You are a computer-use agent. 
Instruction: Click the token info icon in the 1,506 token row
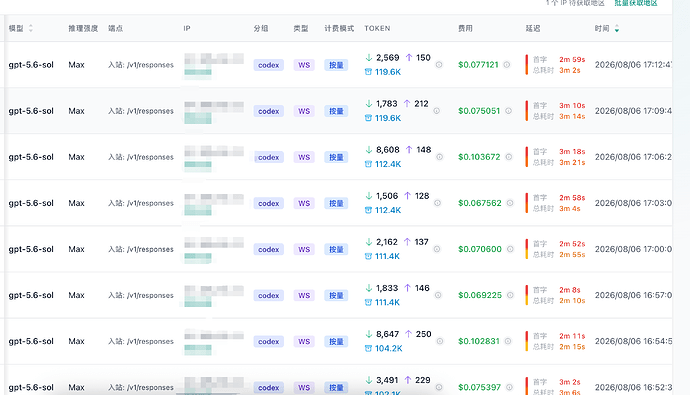coord(437,203)
